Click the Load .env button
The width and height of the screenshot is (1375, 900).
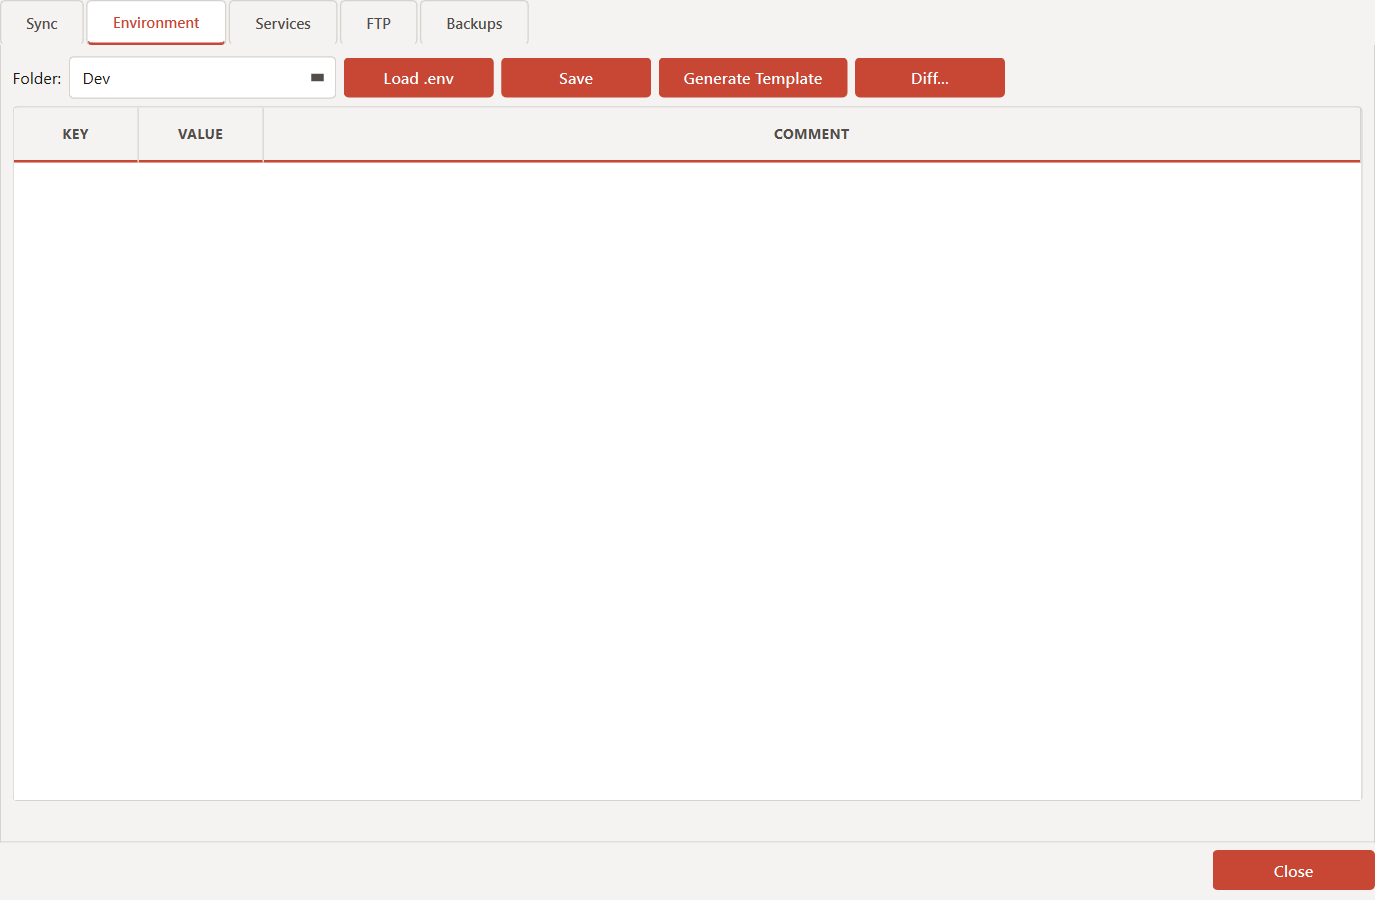[x=418, y=77]
